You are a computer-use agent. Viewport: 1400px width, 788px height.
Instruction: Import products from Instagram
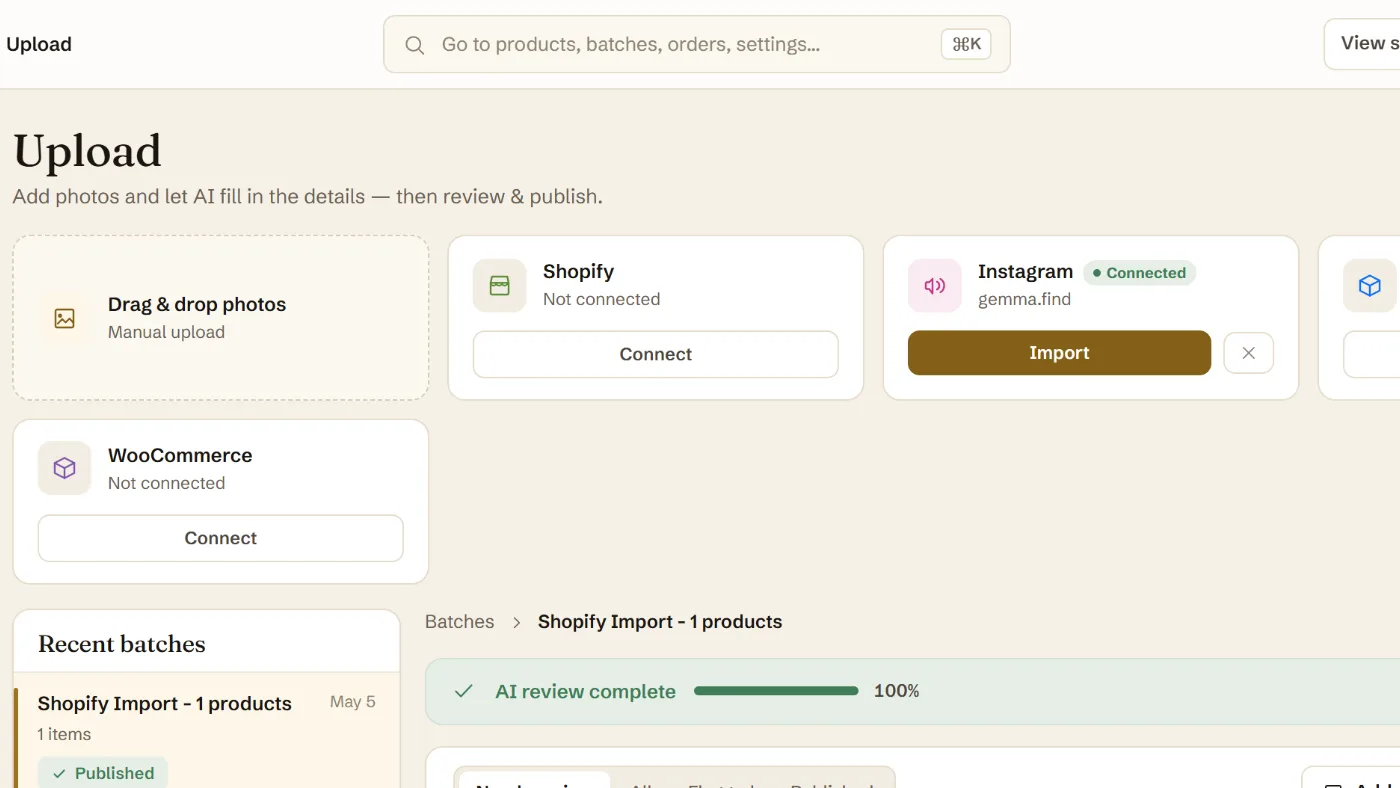tap(1059, 353)
